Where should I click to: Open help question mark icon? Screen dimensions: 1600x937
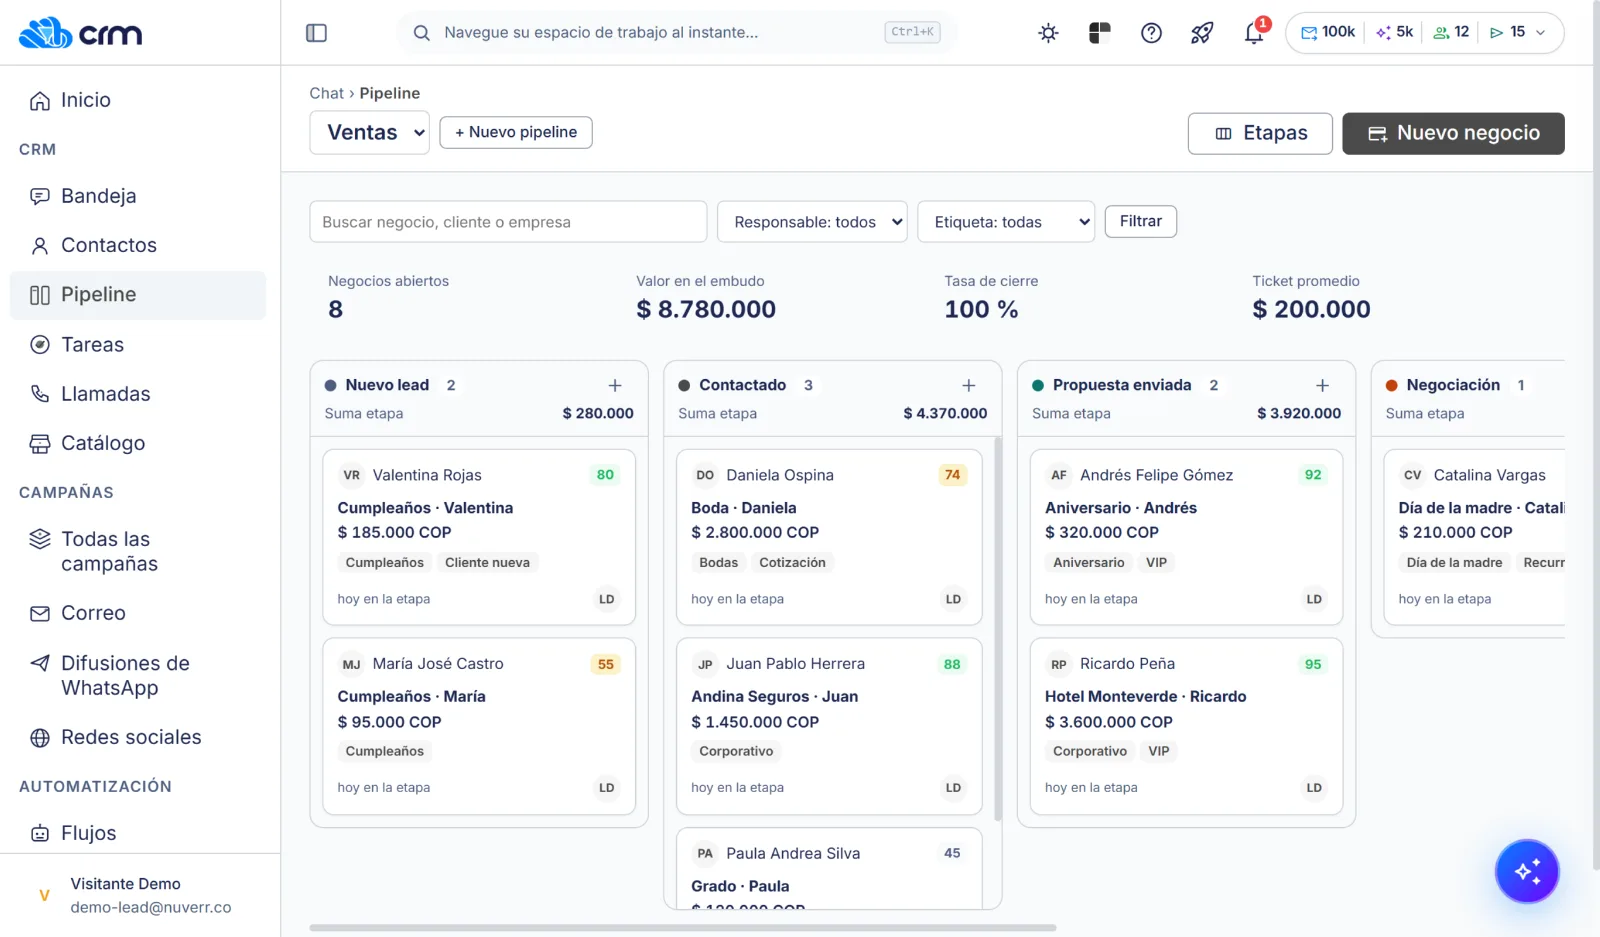click(x=1151, y=33)
